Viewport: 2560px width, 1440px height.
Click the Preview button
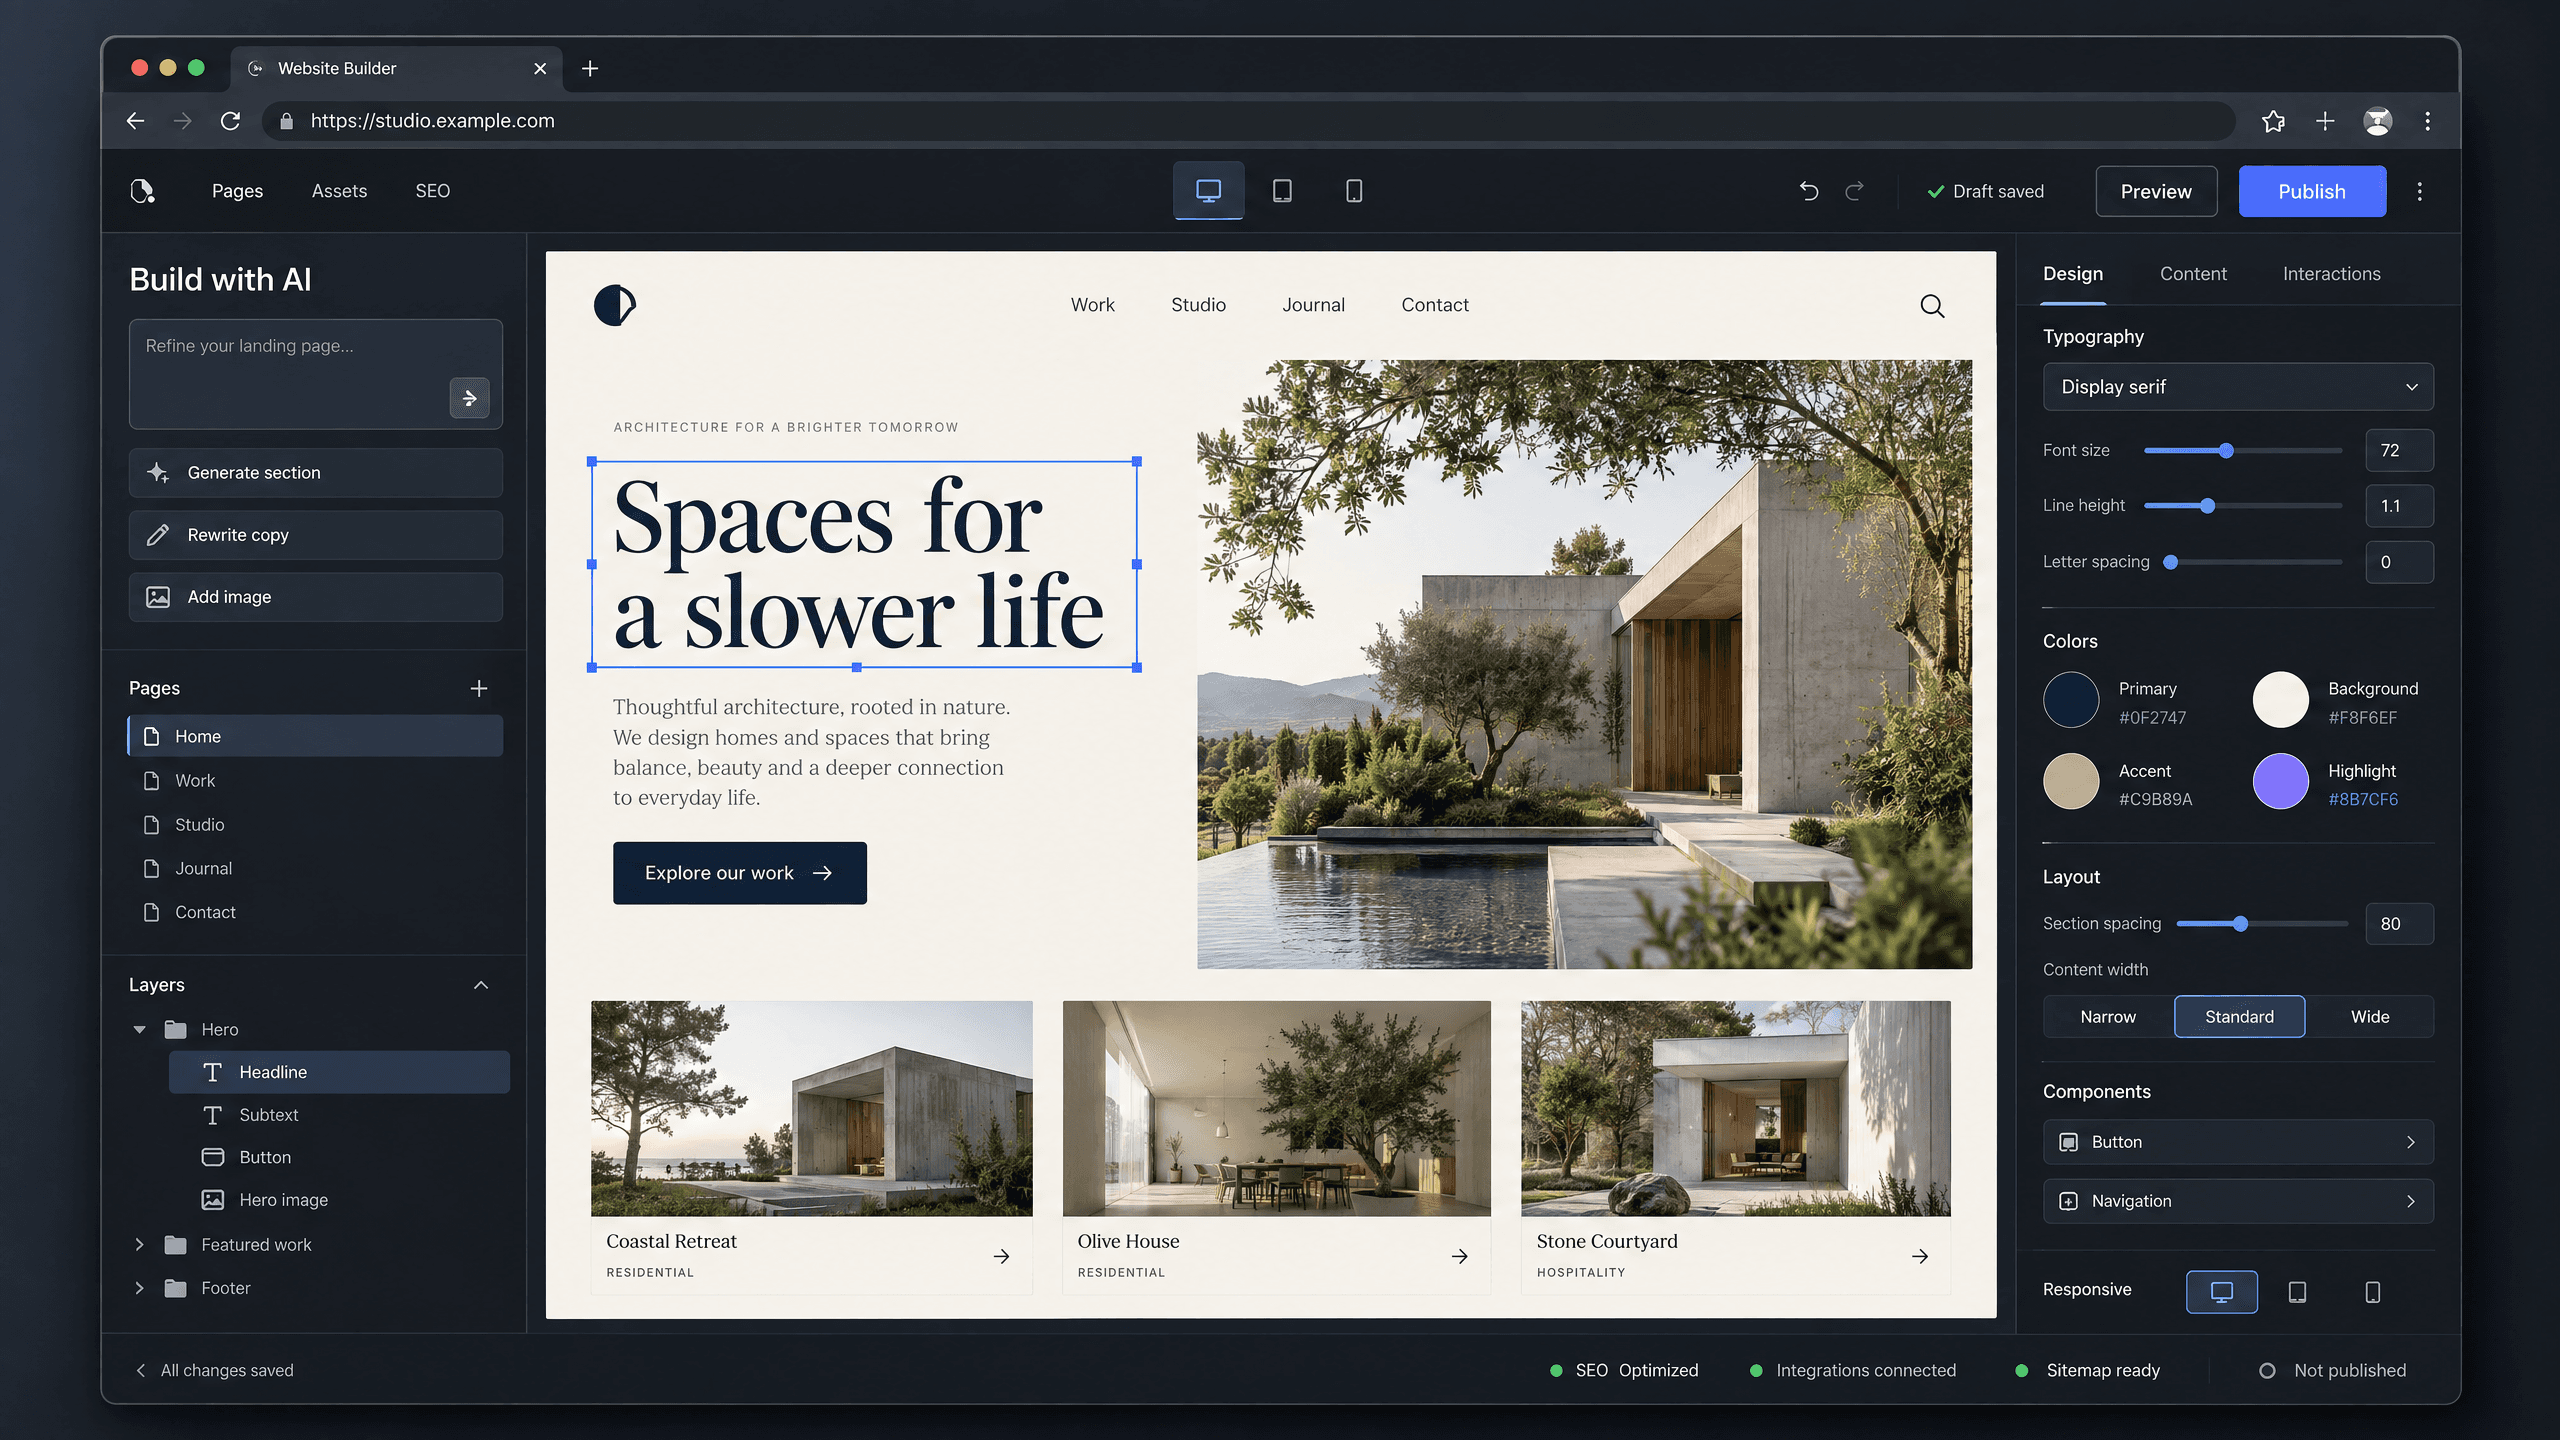(x=2156, y=191)
